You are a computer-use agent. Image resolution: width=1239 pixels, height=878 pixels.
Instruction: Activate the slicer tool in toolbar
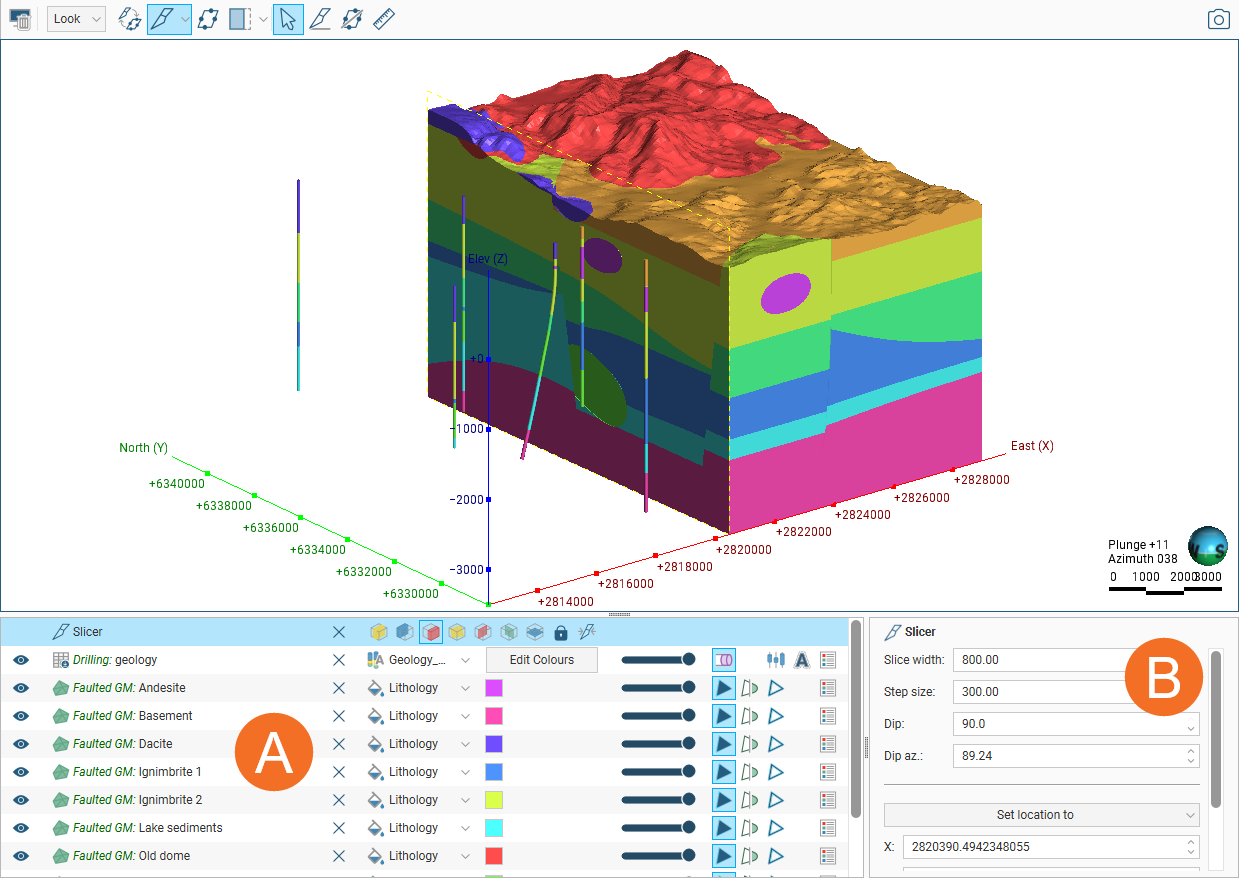click(x=162, y=19)
